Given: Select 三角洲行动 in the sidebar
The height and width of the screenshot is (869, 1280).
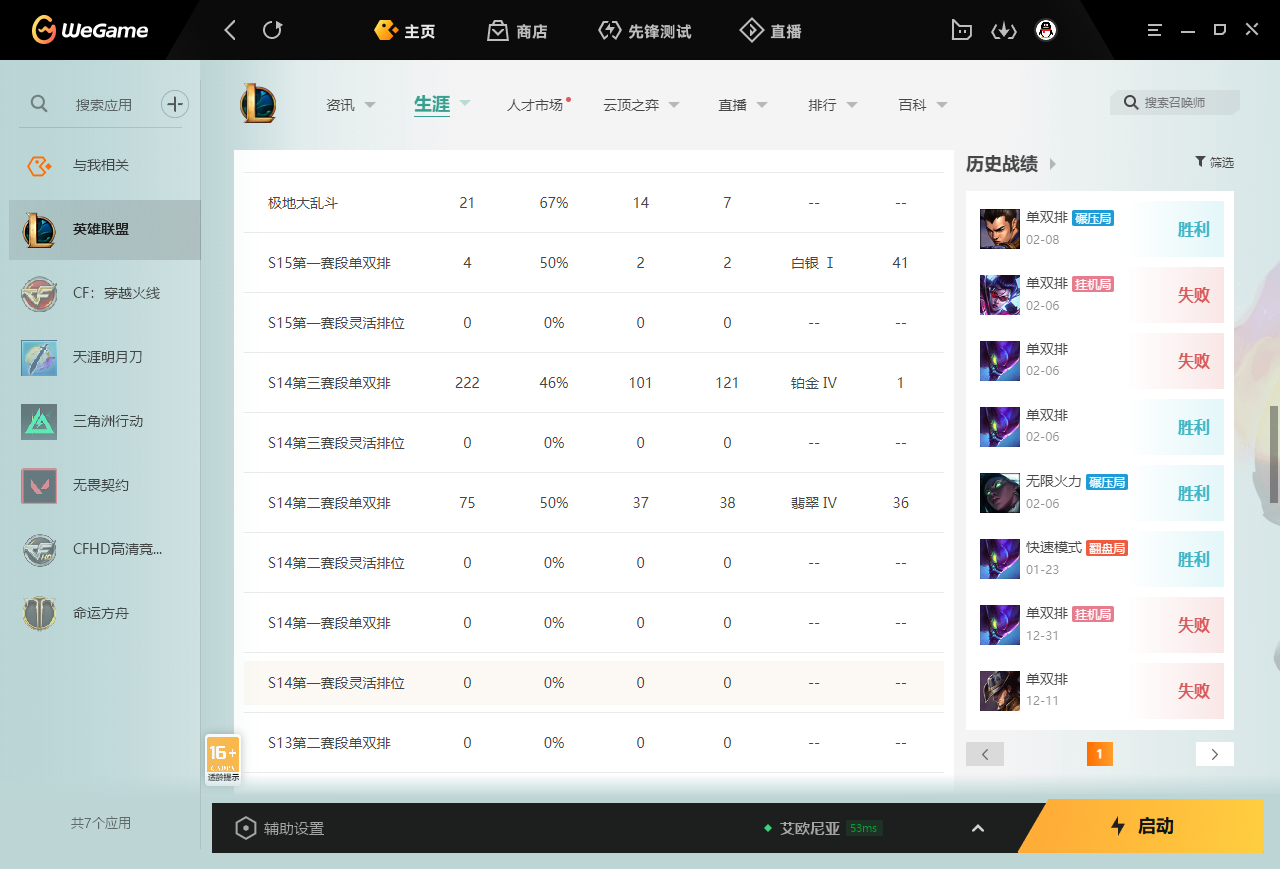Looking at the screenshot, I should [x=105, y=421].
